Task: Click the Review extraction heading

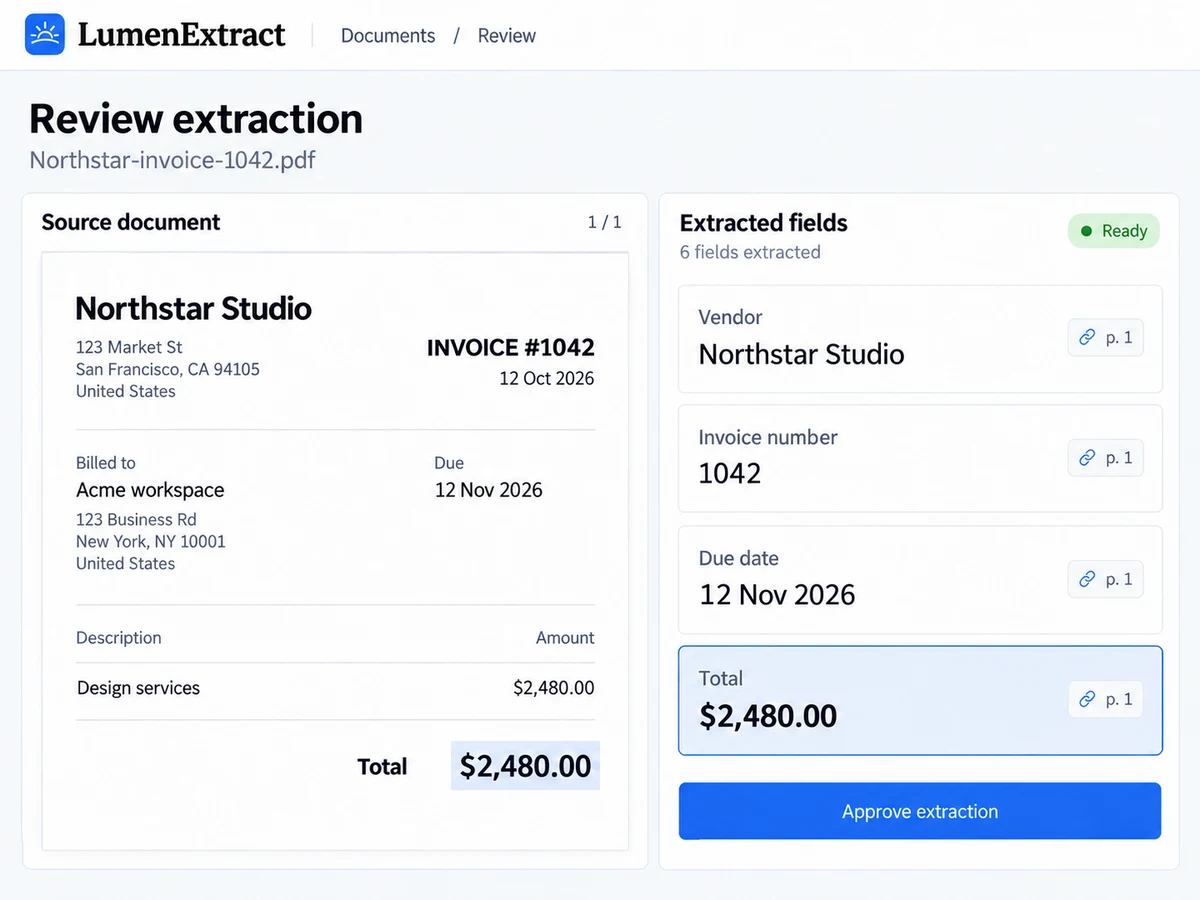Action: 196,118
